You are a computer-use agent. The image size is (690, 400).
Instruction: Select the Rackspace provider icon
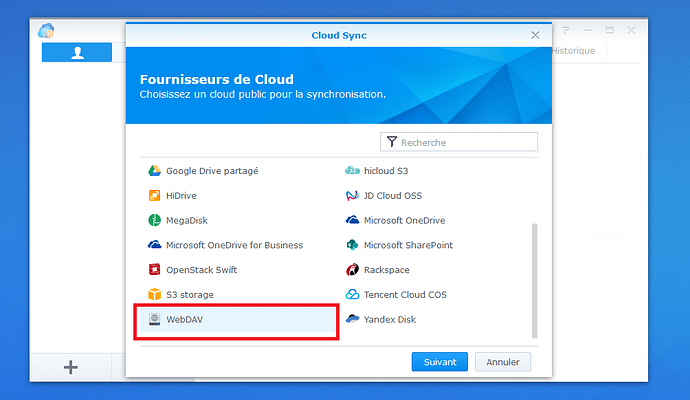coord(352,270)
